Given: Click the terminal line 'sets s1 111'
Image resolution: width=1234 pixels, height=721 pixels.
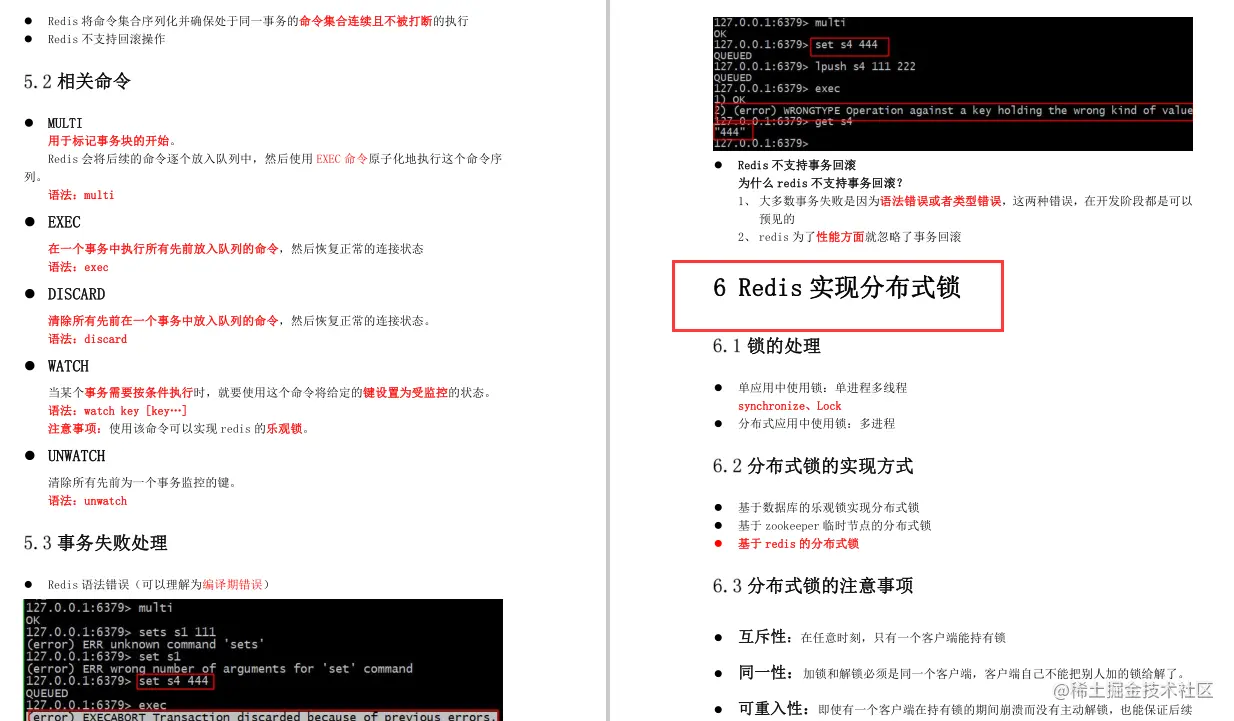Looking at the screenshot, I should click(x=177, y=632).
